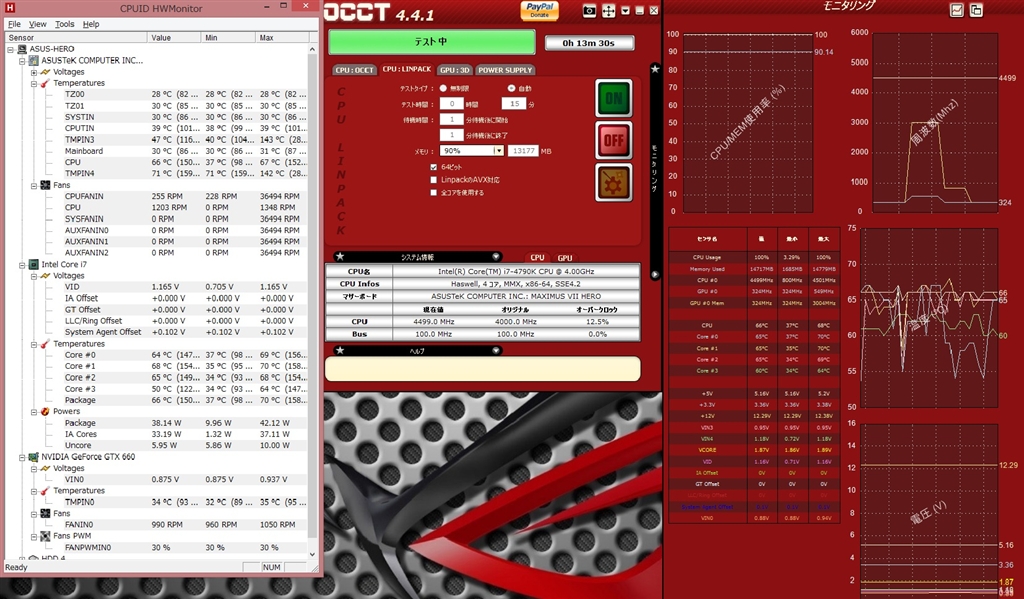Expand the motherboard Voltages node
Image resolution: width=1024 pixels, height=599 pixels.
click(34, 72)
